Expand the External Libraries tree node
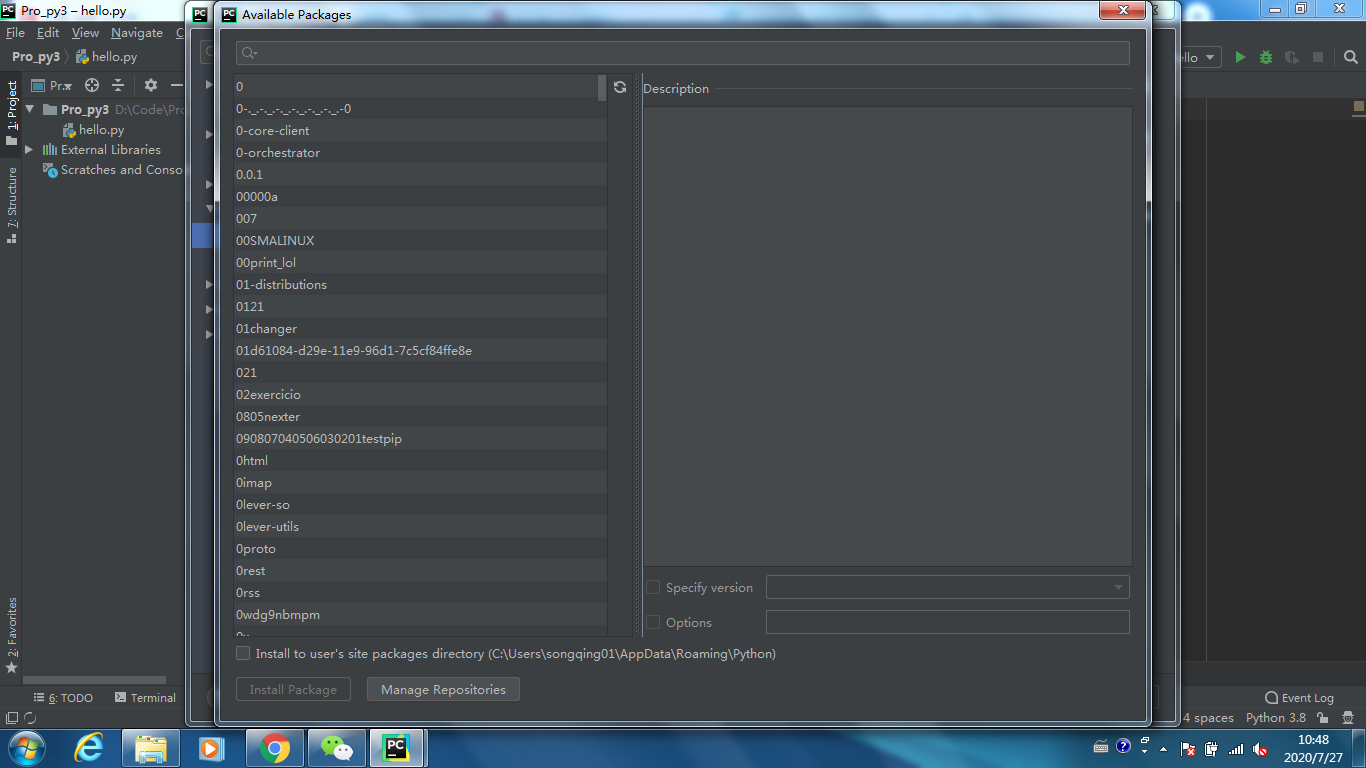This screenshot has width=1366, height=768. (29, 150)
